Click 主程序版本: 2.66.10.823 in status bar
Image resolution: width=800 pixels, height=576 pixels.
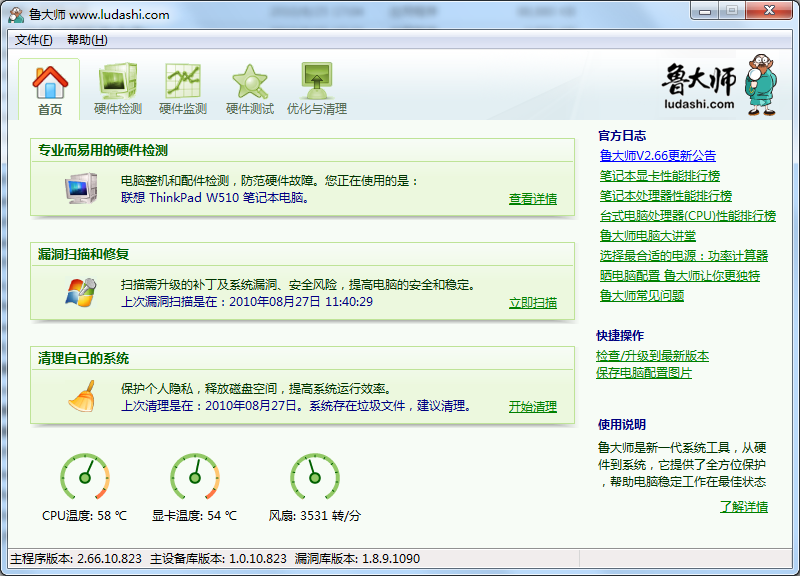tap(76, 559)
